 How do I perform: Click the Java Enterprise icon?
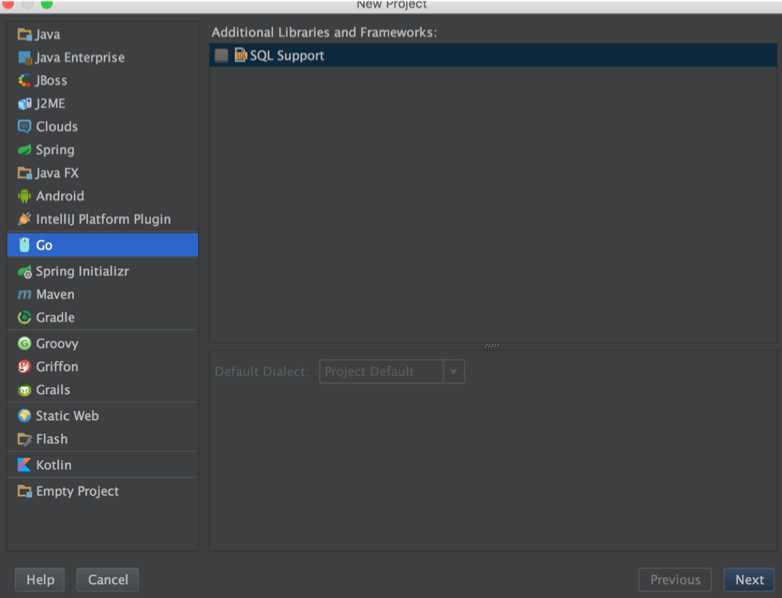click(x=24, y=57)
